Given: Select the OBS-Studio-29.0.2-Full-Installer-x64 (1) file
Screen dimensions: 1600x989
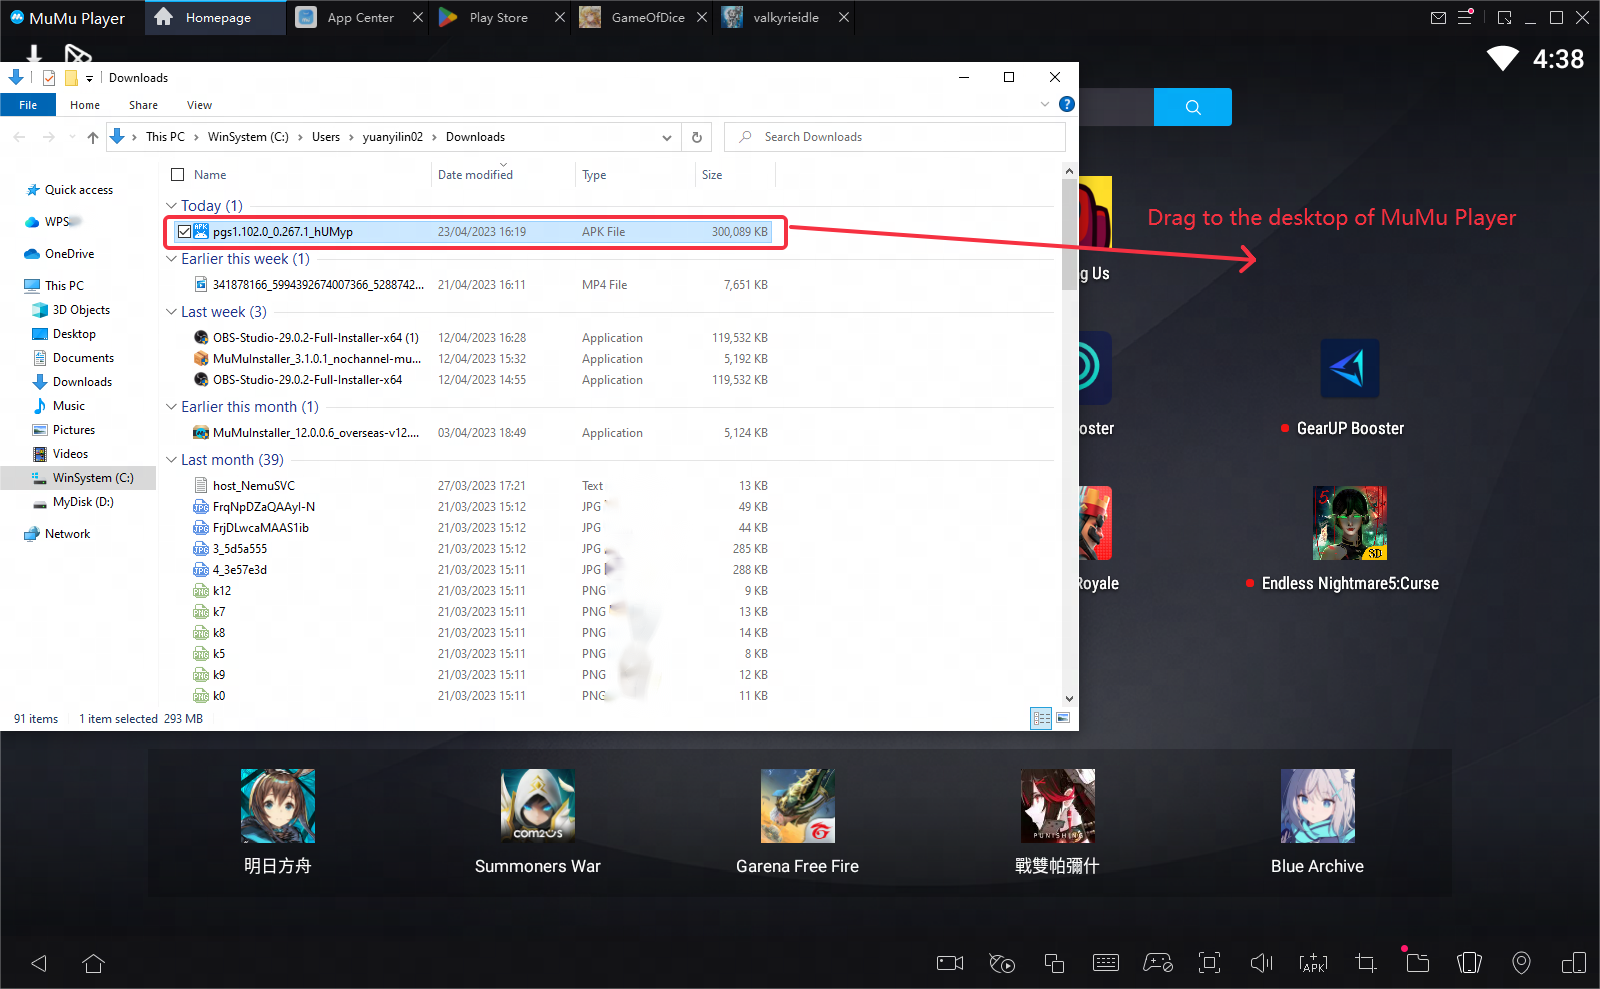Looking at the screenshot, I should pyautogui.click(x=315, y=338).
